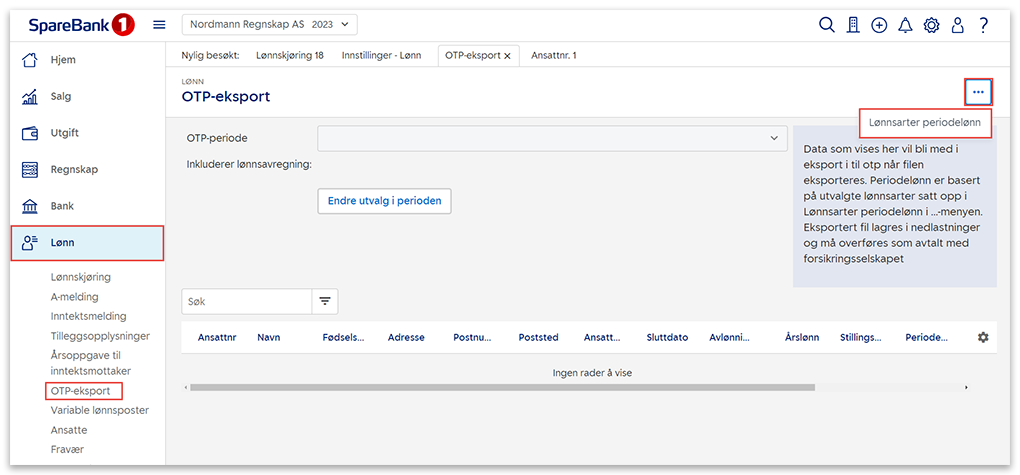Click the Søk search input field
The width and height of the screenshot is (1020, 475).
[x=246, y=301]
